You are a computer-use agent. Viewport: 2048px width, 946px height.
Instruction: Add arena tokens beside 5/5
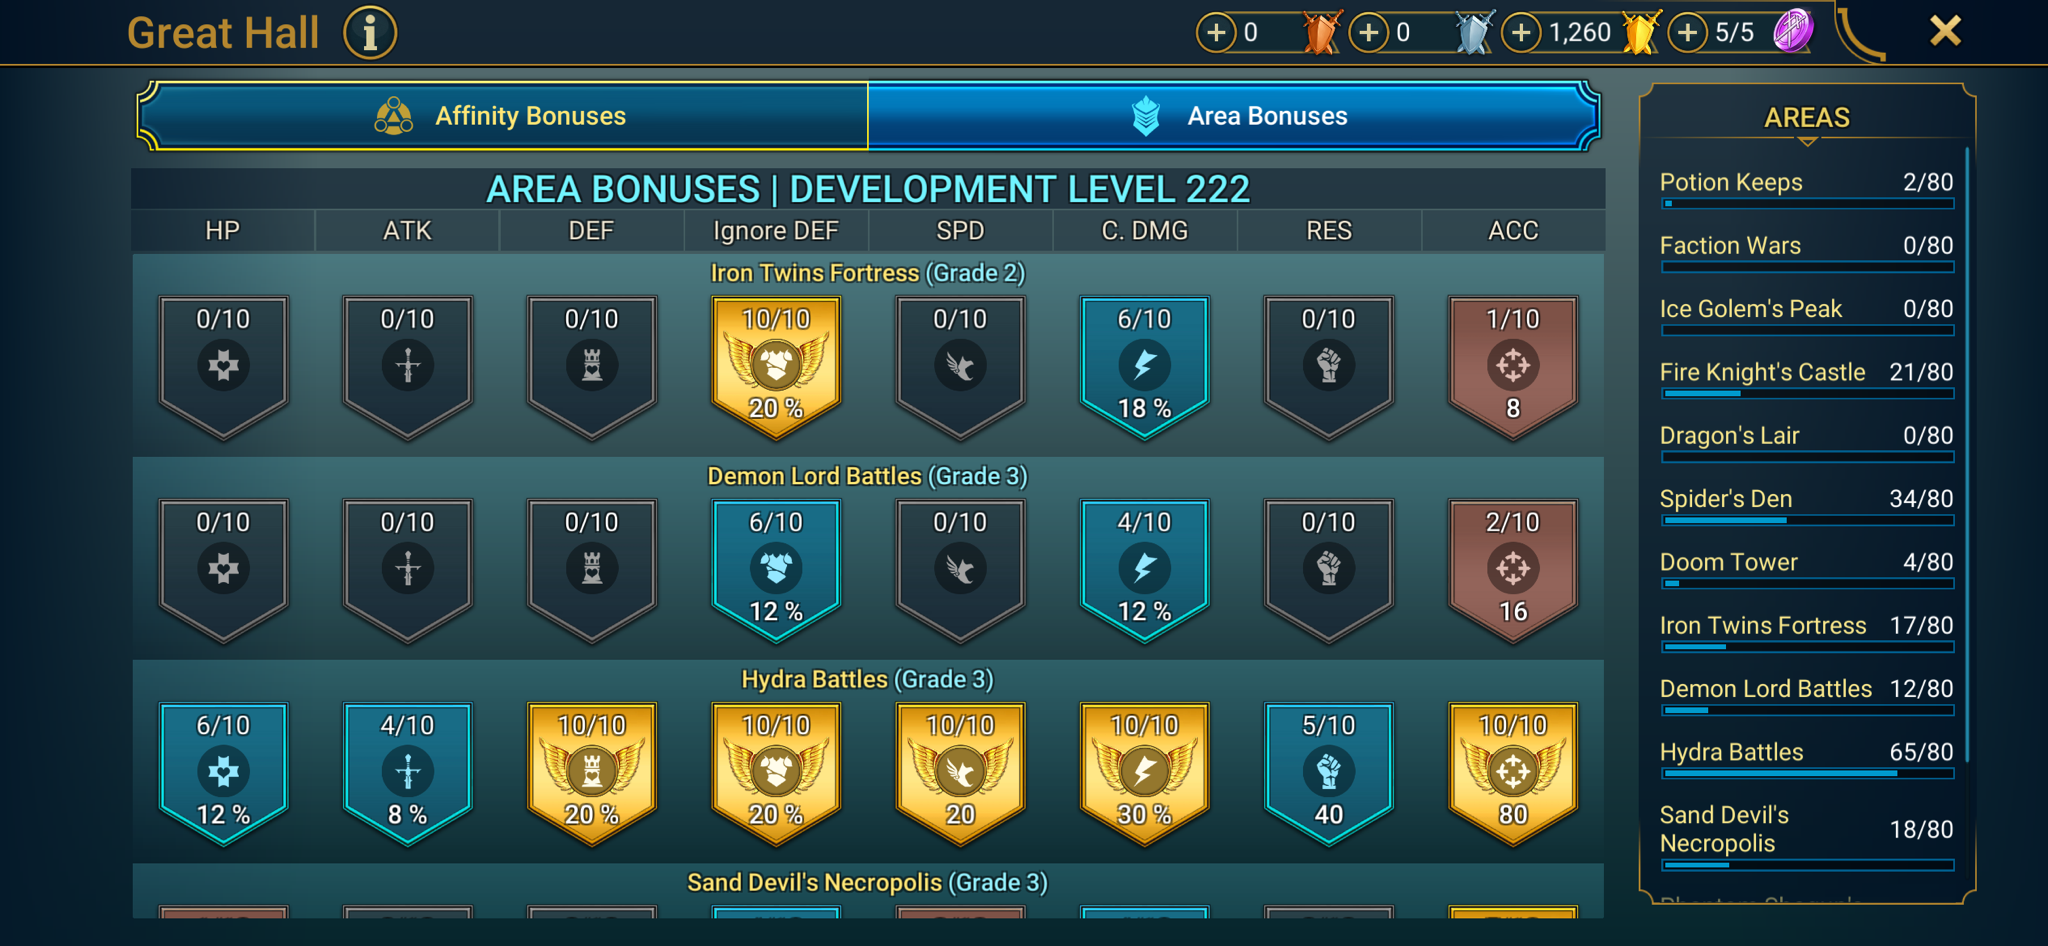point(1687,33)
